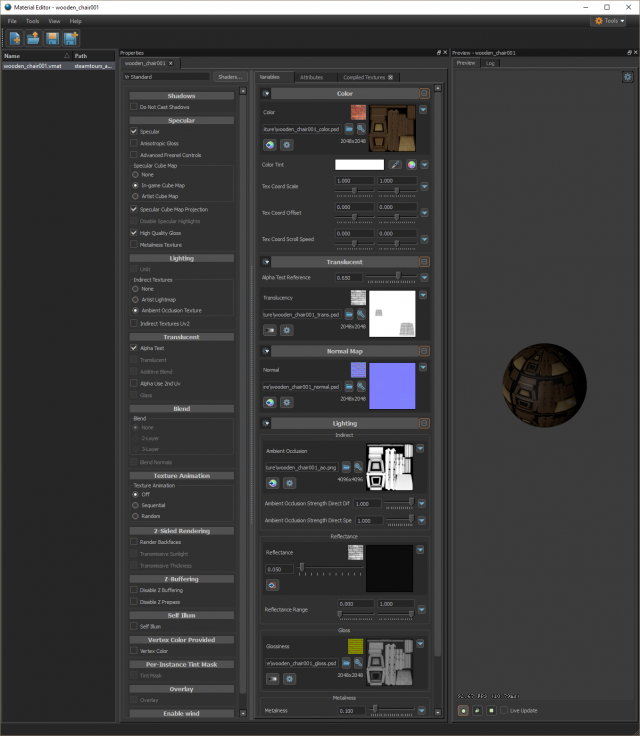Open preview settings gear icon
The height and width of the screenshot is (736, 640).
click(627, 77)
